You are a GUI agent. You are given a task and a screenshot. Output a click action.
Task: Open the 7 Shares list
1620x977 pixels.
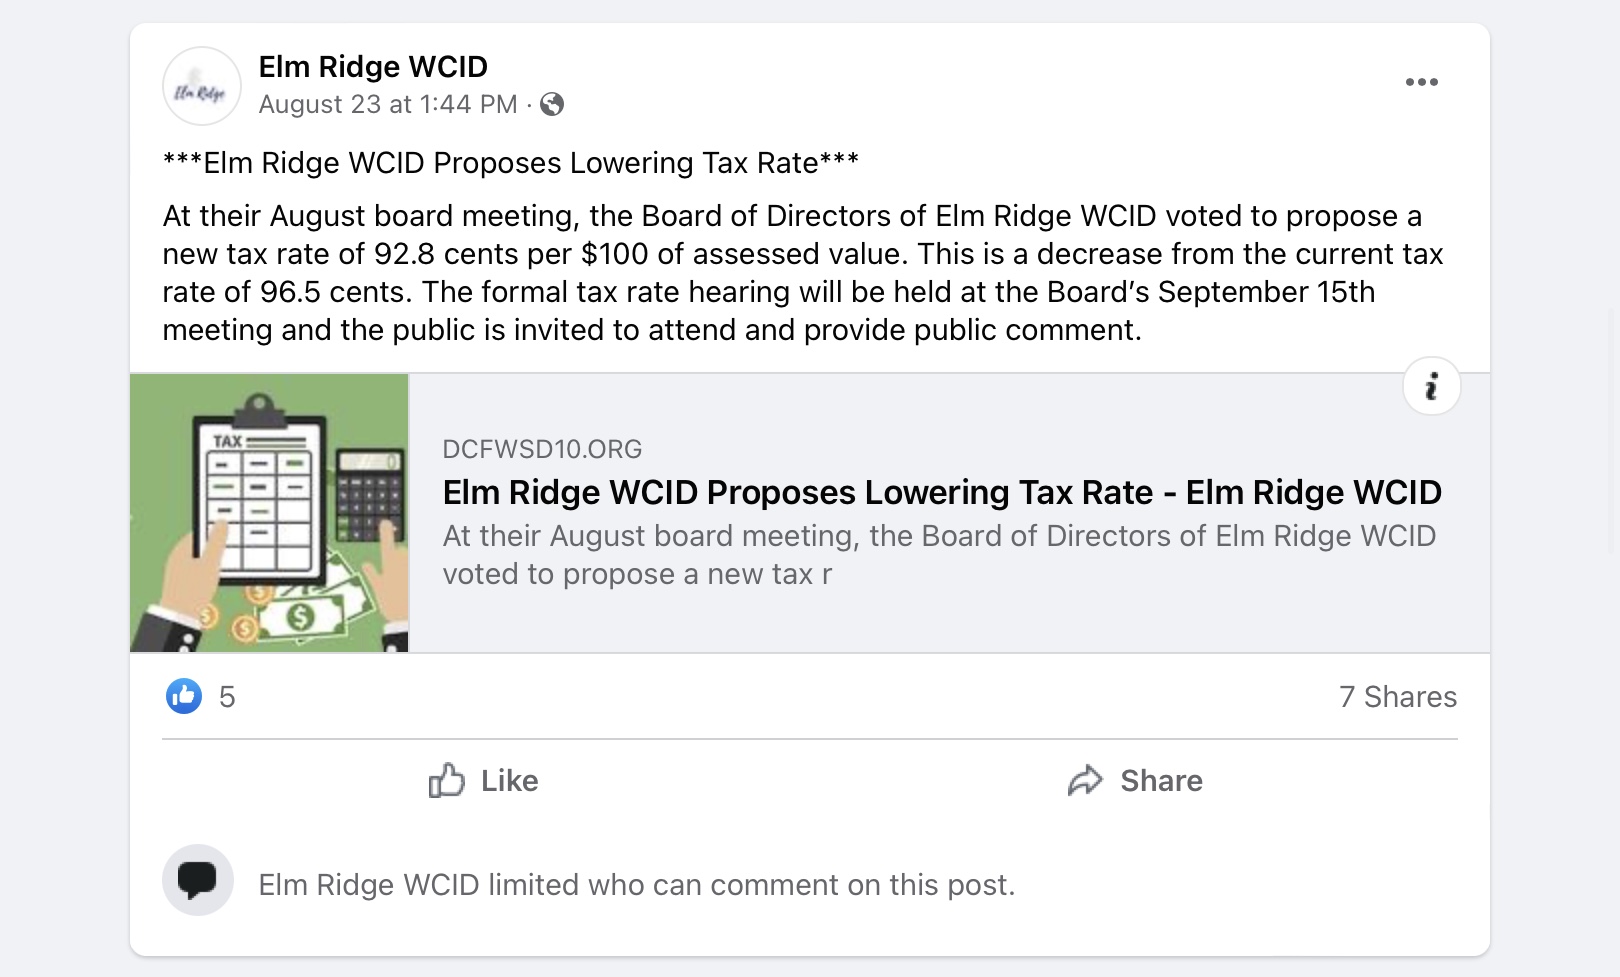(1397, 697)
